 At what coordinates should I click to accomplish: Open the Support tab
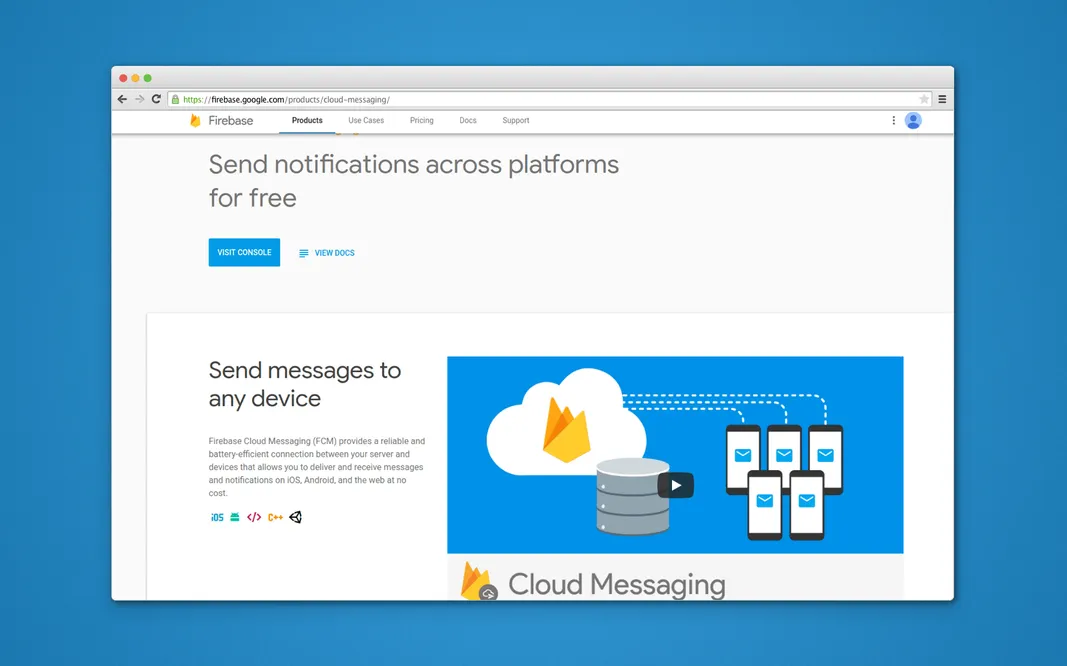pyautogui.click(x=516, y=121)
